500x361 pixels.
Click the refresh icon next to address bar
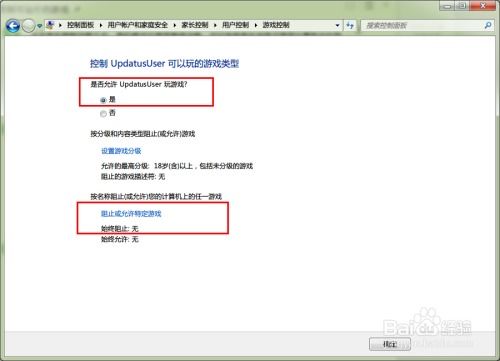(x=350, y=25)
